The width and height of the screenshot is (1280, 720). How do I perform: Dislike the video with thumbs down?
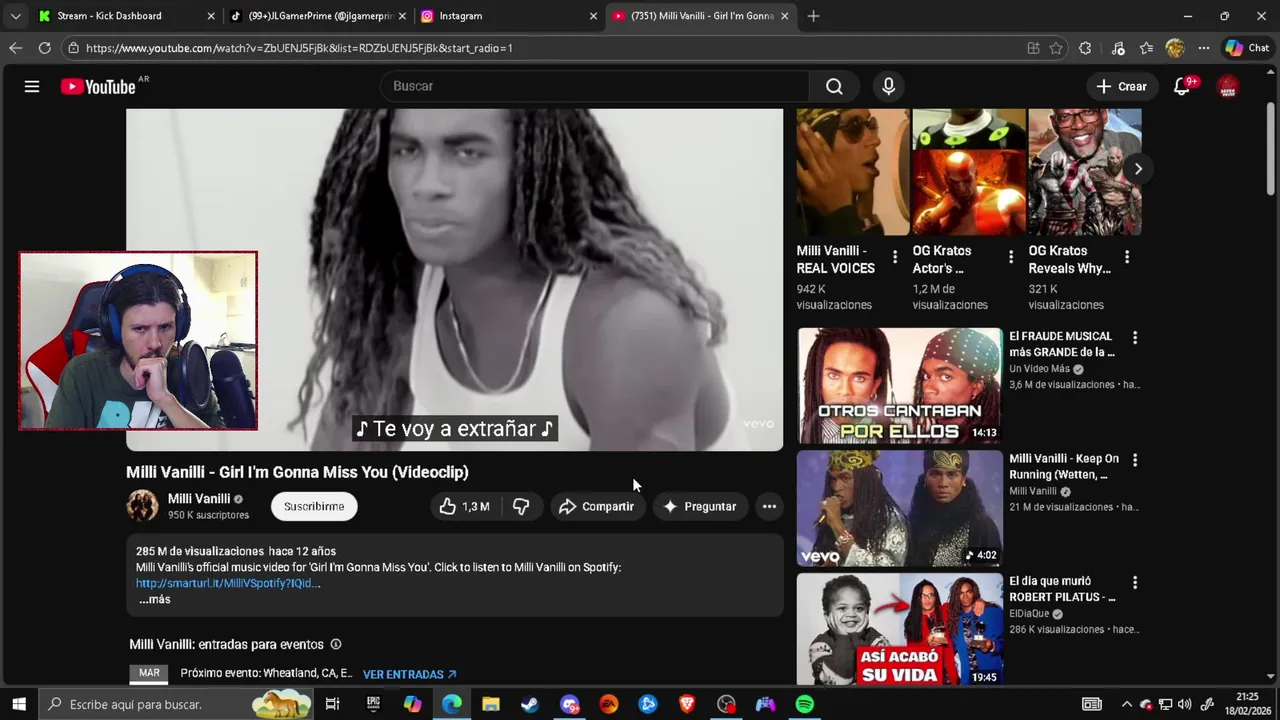coord(521,507)
